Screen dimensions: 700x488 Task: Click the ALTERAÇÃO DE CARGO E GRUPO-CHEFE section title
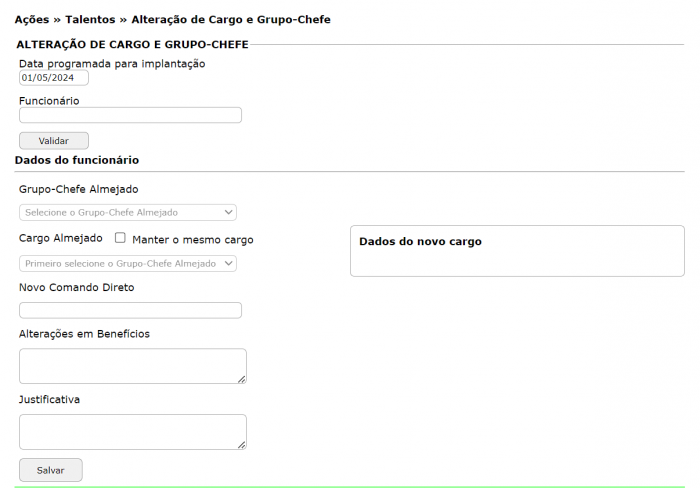point(133,44)
